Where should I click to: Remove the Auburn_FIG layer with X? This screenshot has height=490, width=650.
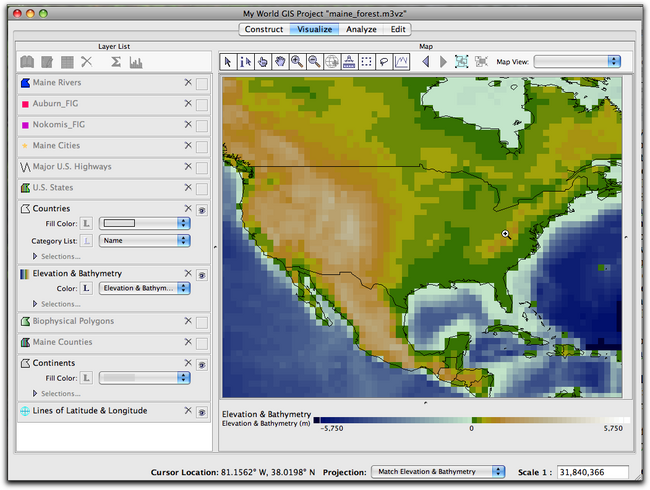coord(187,104)
